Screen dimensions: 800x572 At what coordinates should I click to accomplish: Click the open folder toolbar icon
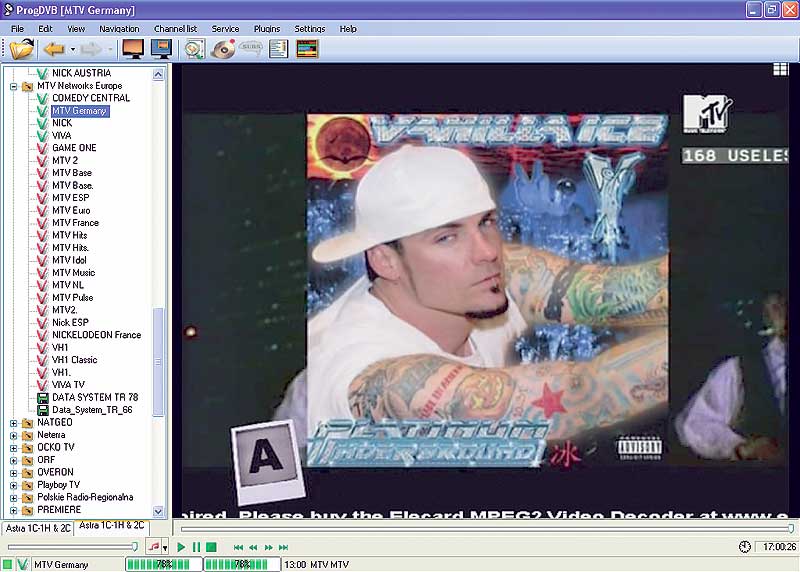click(21, 49)
